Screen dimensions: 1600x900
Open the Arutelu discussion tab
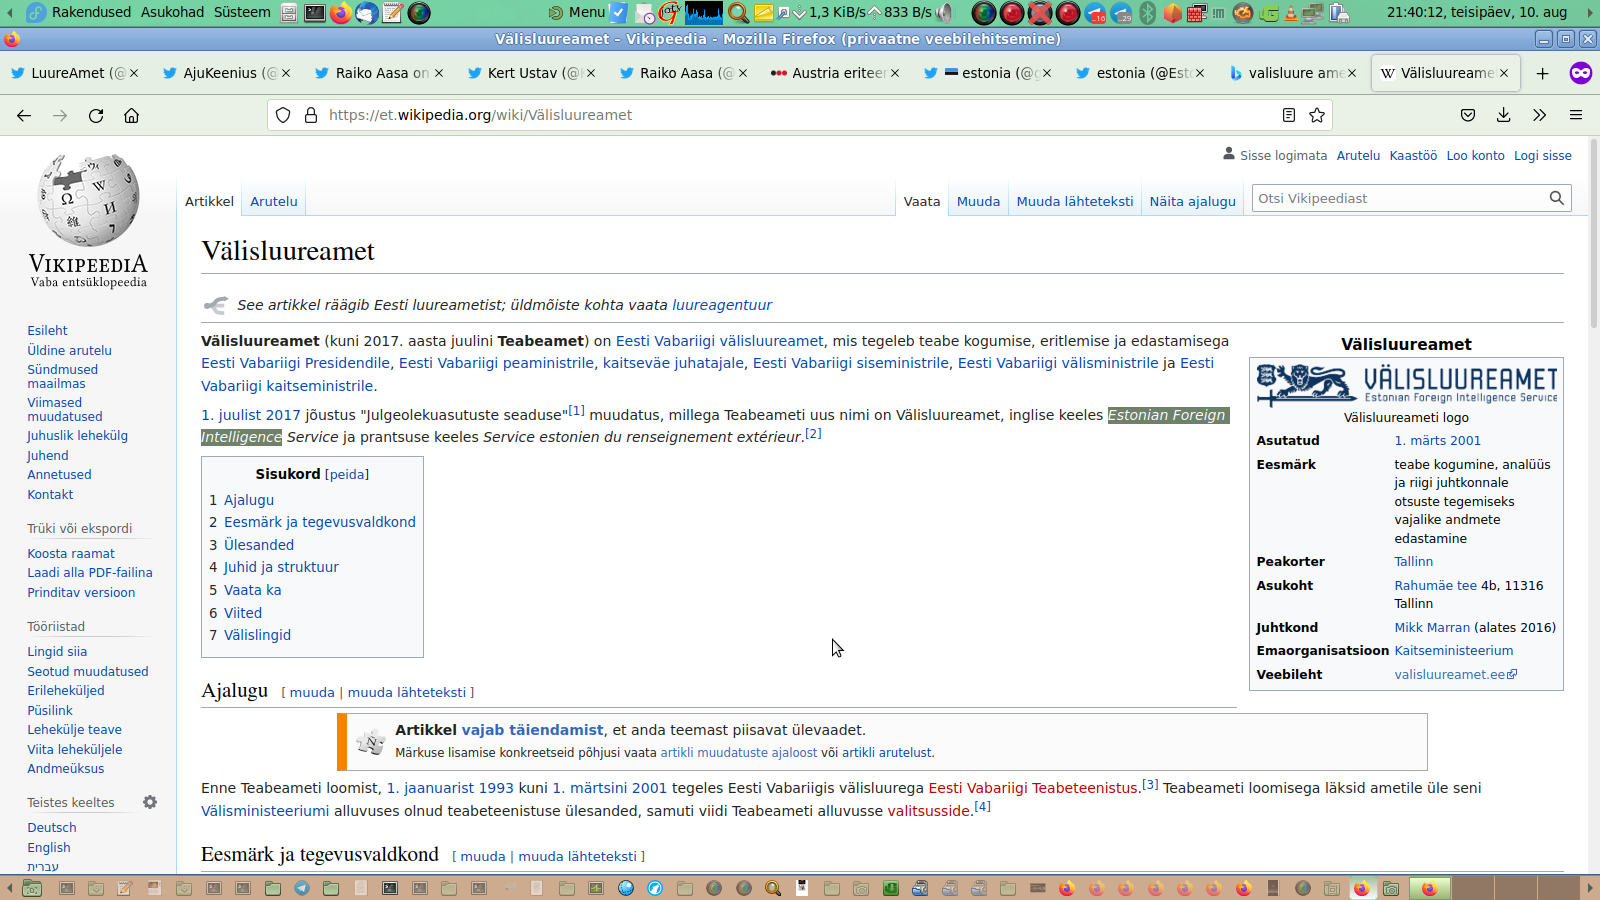[274, 201]
